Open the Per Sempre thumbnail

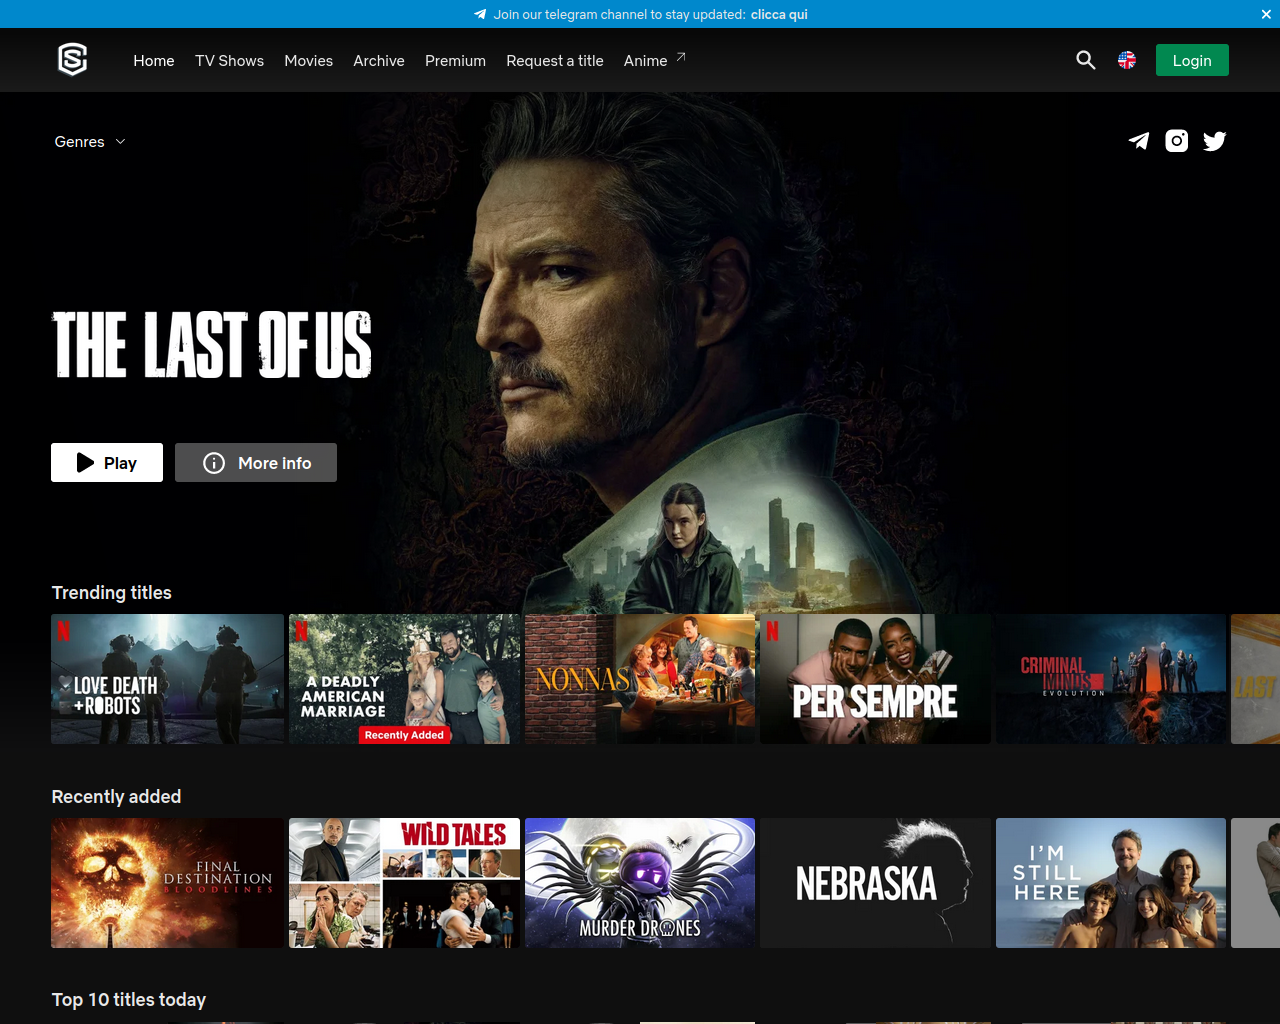coord(875,679)
